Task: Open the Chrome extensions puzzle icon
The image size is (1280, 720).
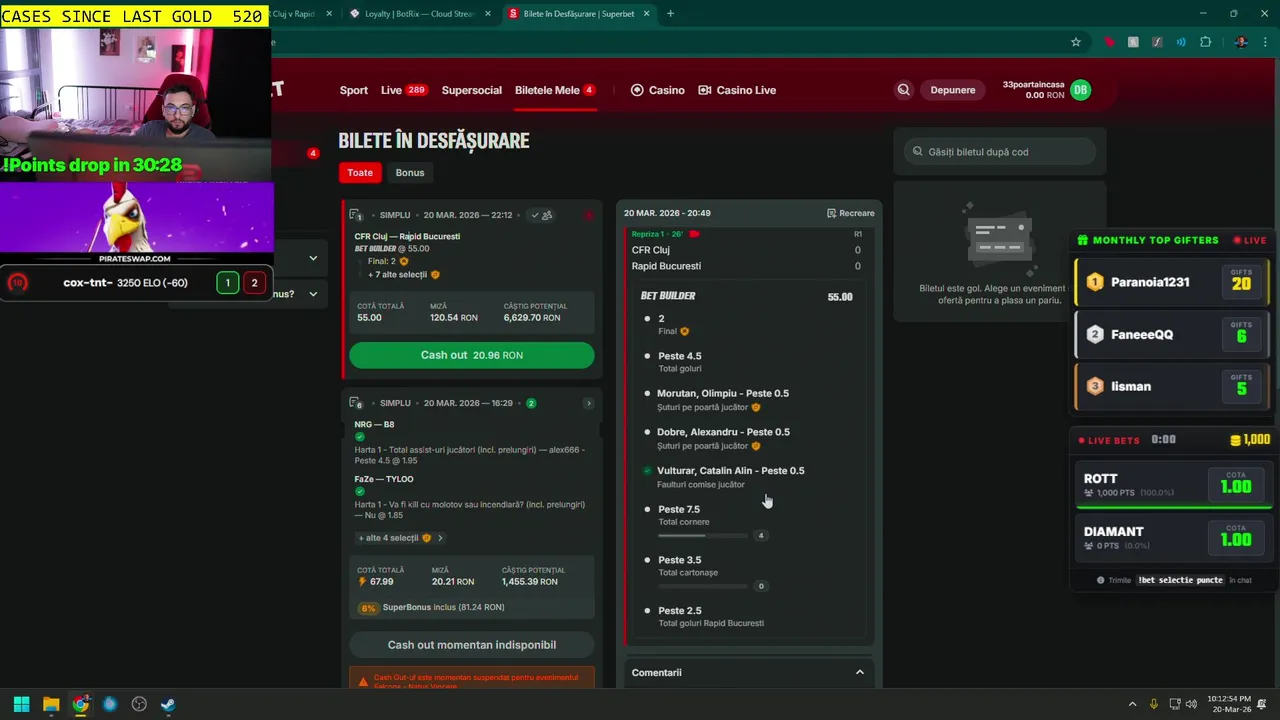Action: 1205,42
